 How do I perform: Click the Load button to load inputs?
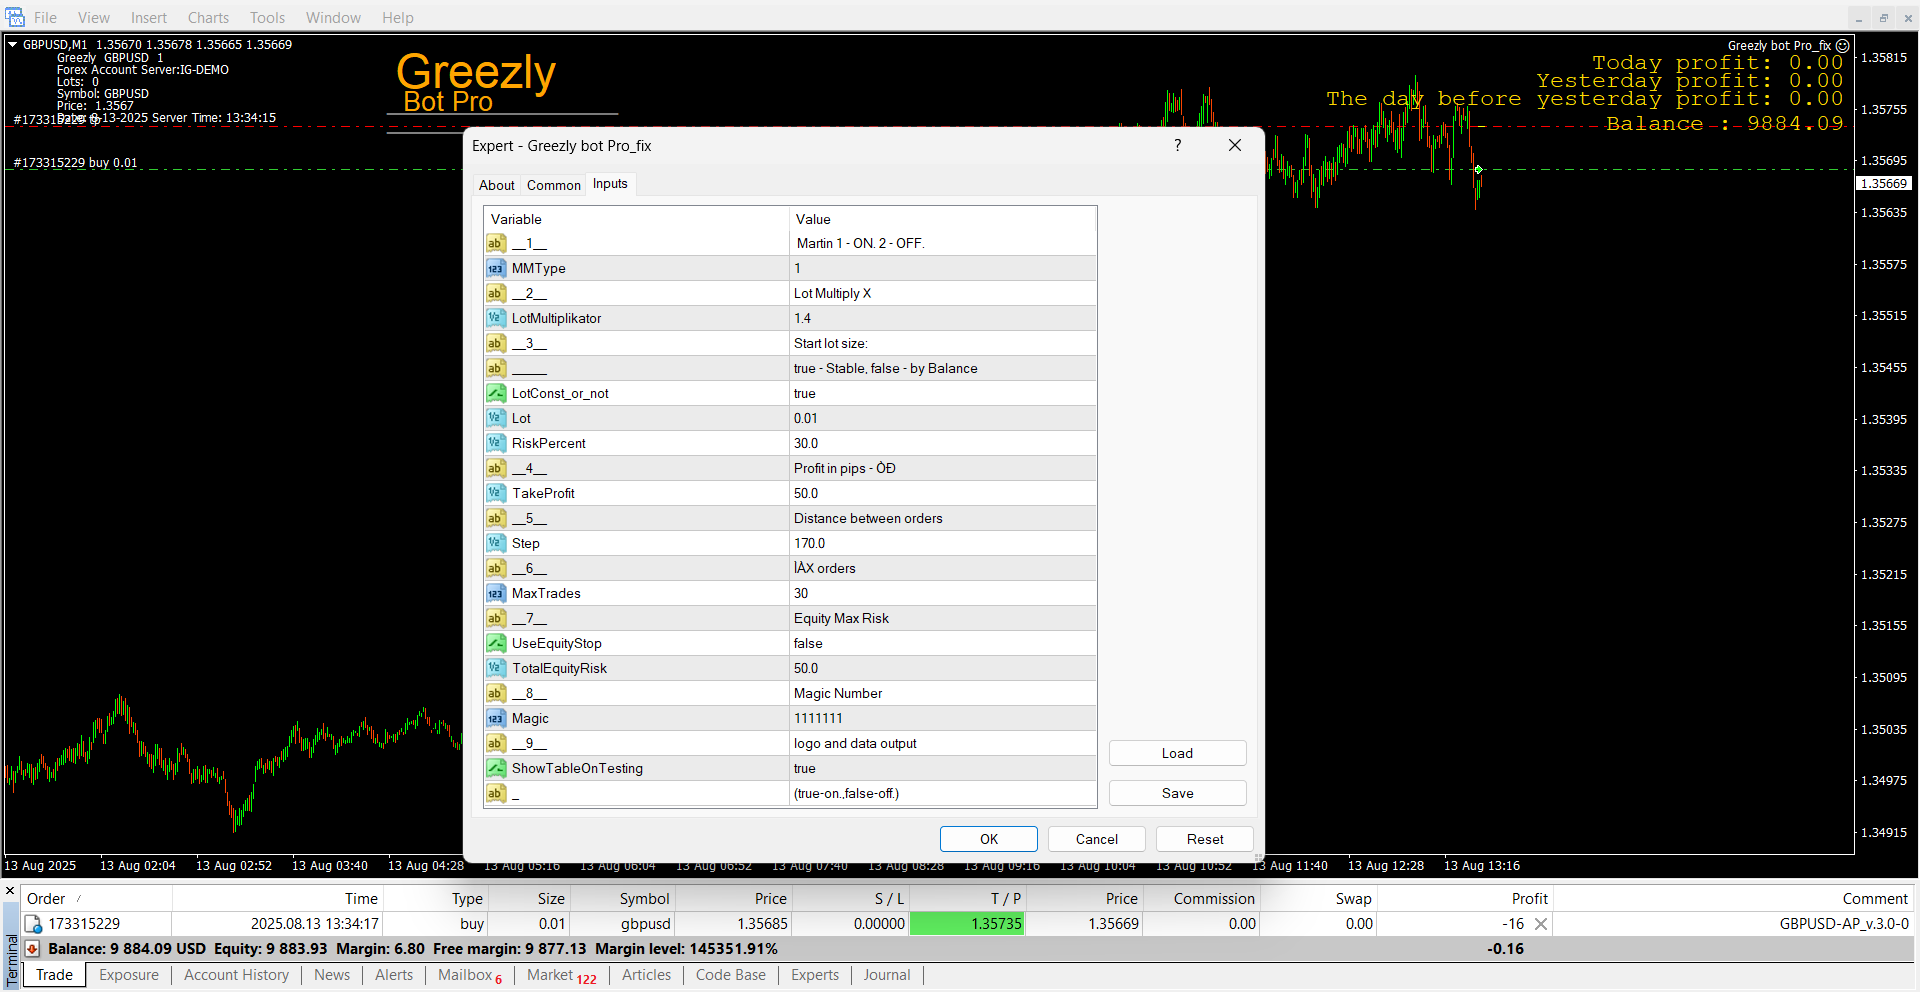point(1177,753)
